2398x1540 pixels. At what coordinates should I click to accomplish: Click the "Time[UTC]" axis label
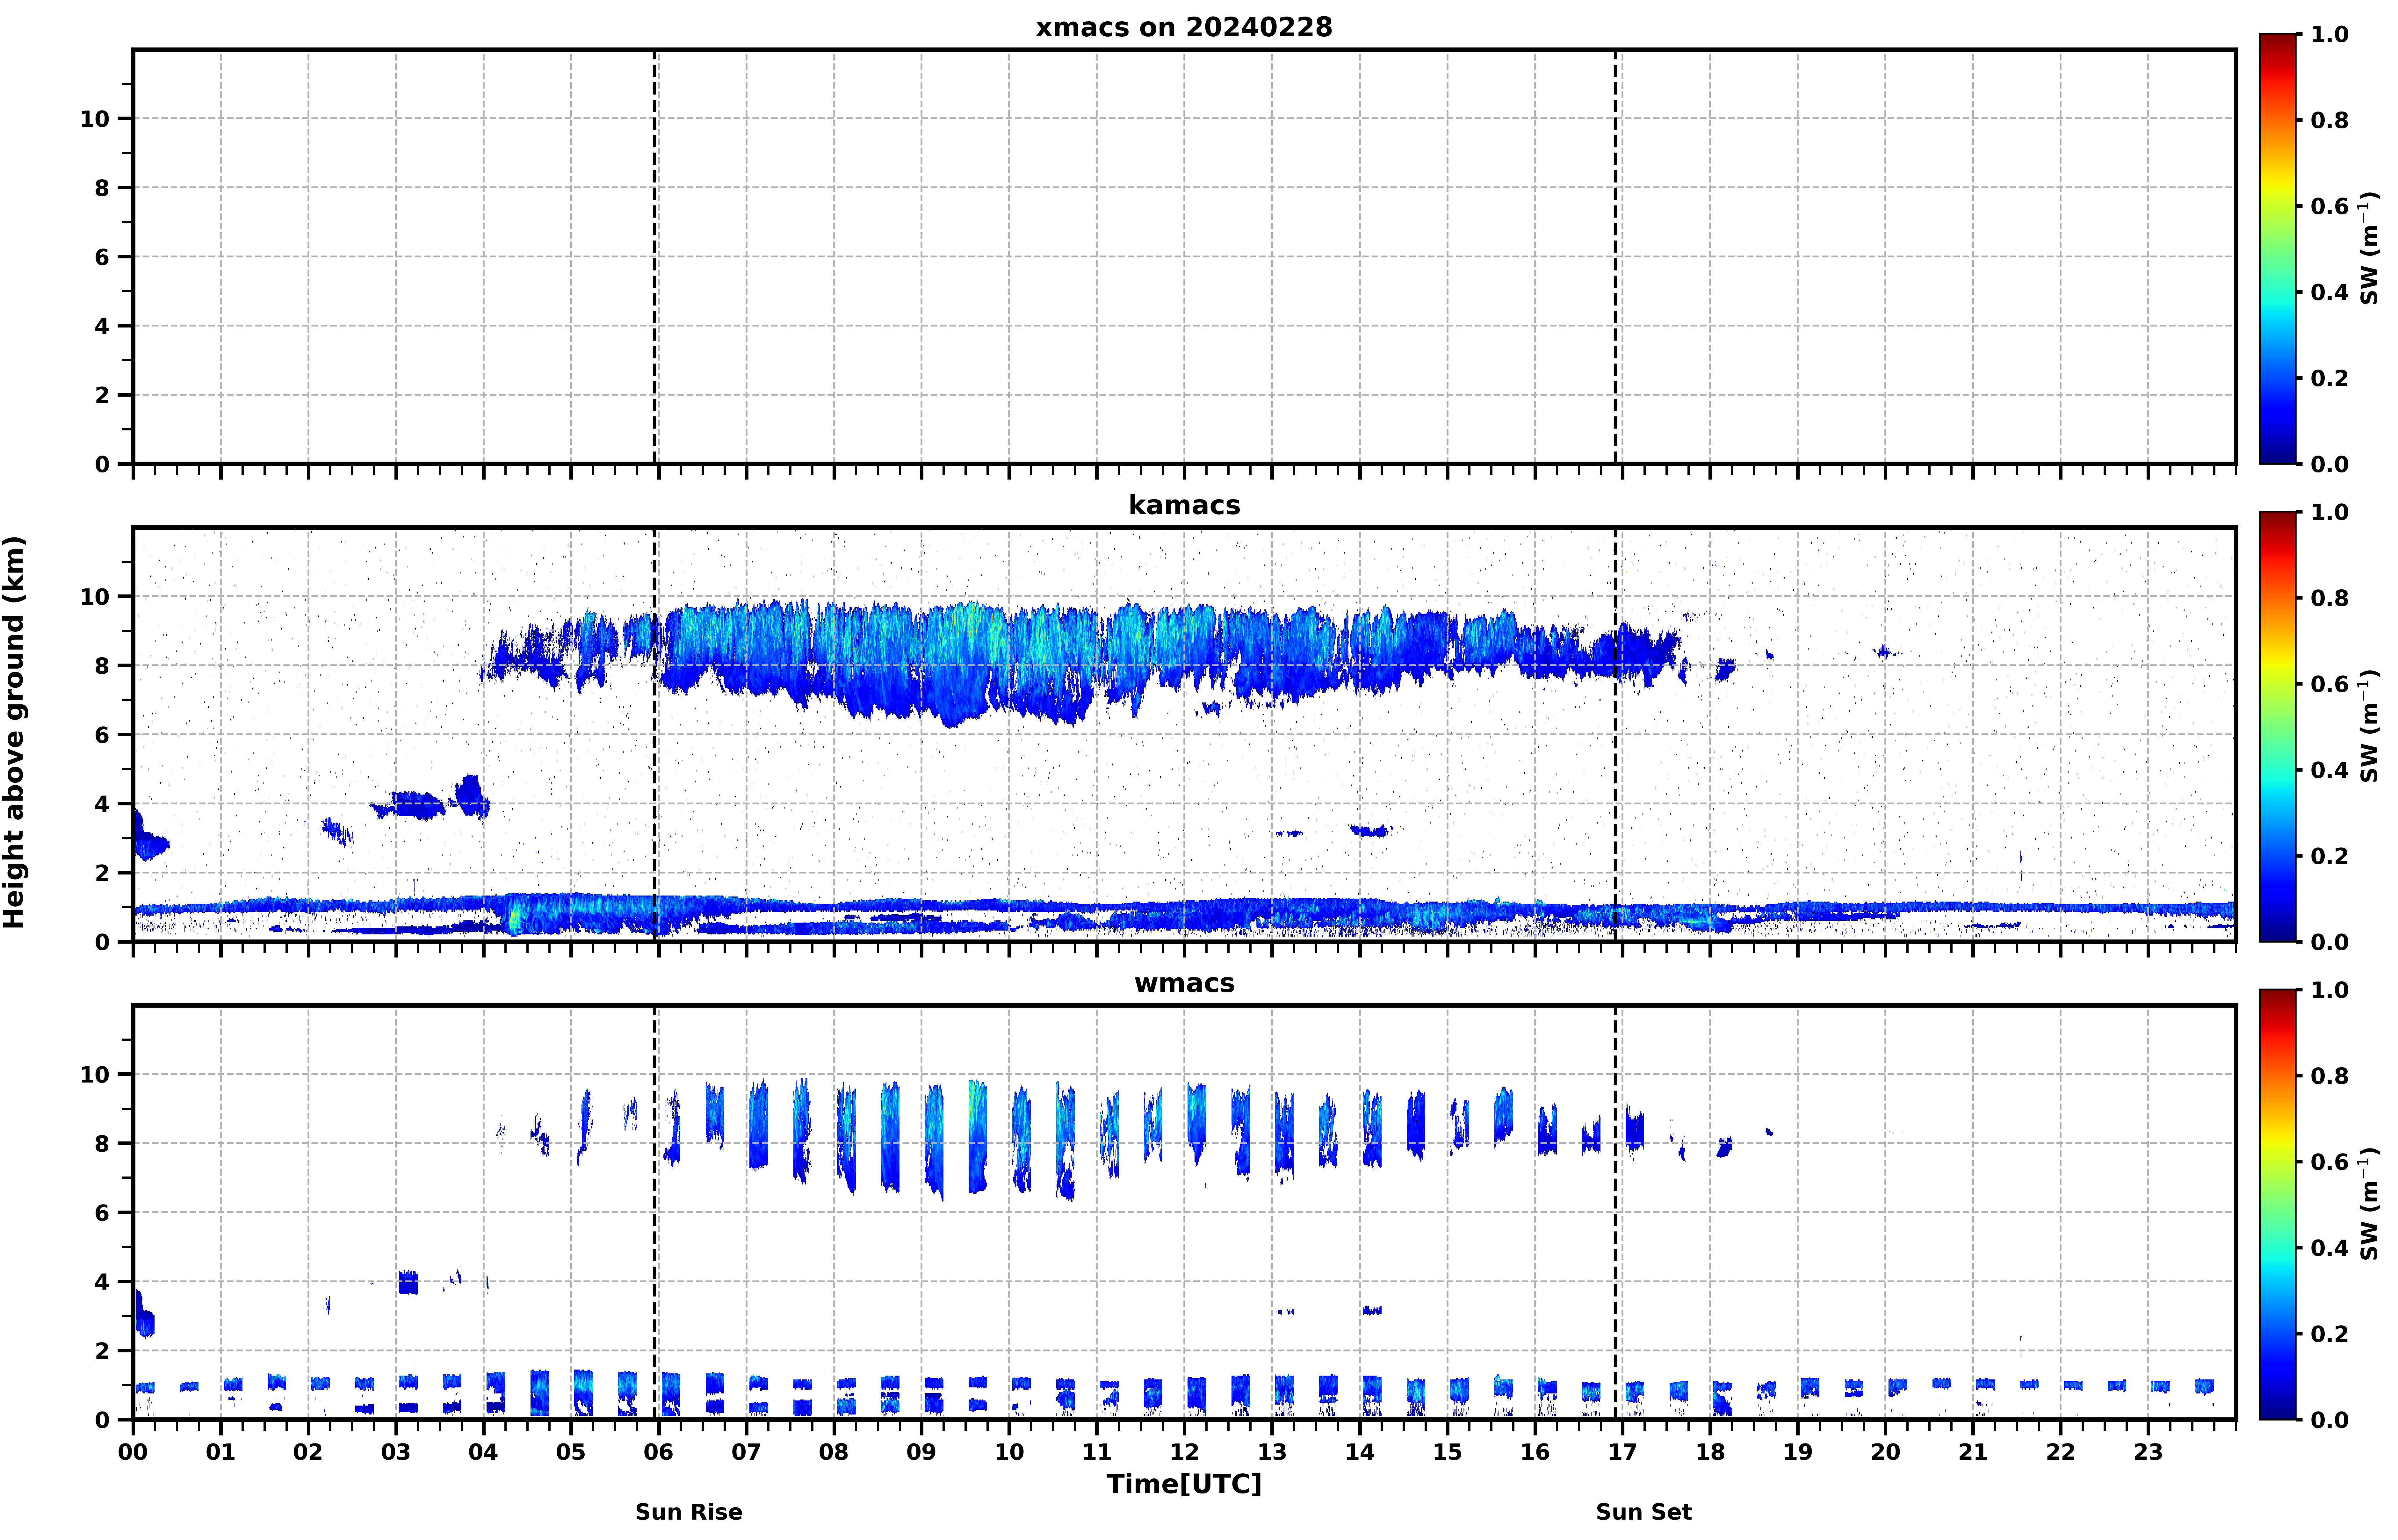pos(1184,1484)
